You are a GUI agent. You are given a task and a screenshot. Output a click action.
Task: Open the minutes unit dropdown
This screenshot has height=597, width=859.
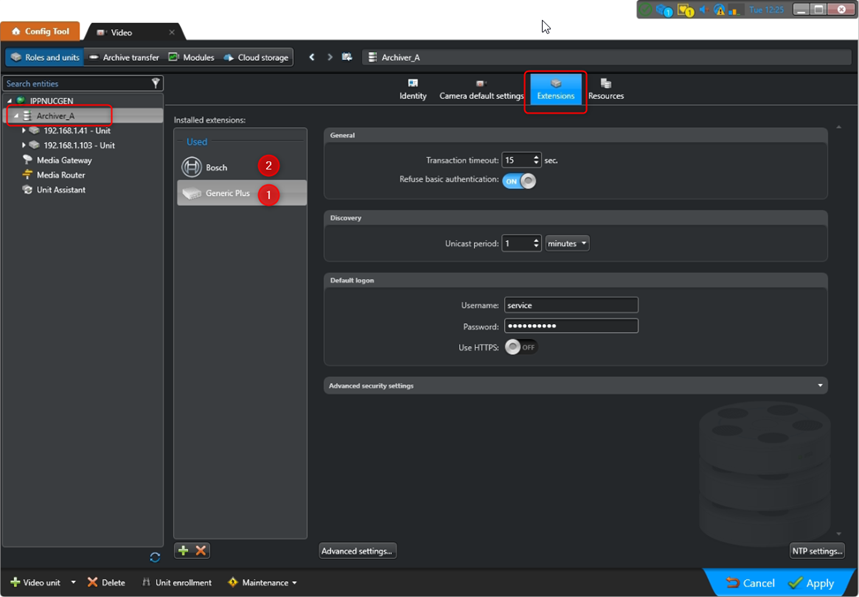[x=567, y=243]
